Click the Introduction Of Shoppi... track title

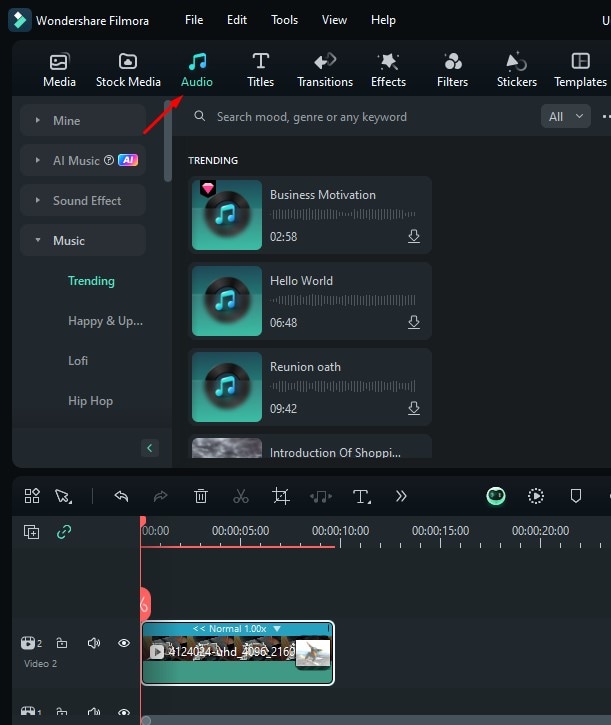[335, 452]
